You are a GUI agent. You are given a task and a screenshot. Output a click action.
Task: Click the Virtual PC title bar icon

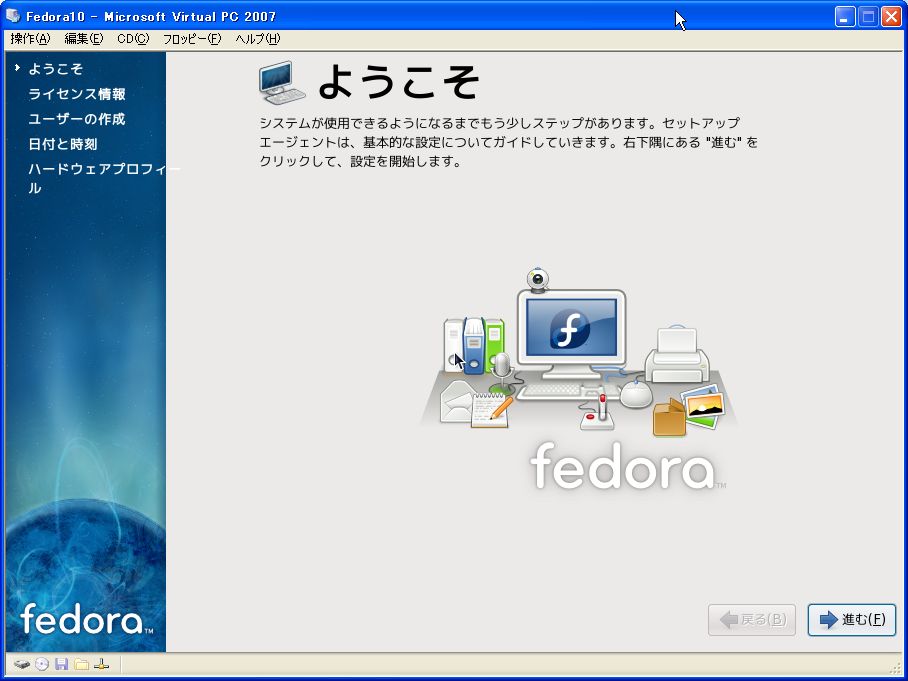13,16
